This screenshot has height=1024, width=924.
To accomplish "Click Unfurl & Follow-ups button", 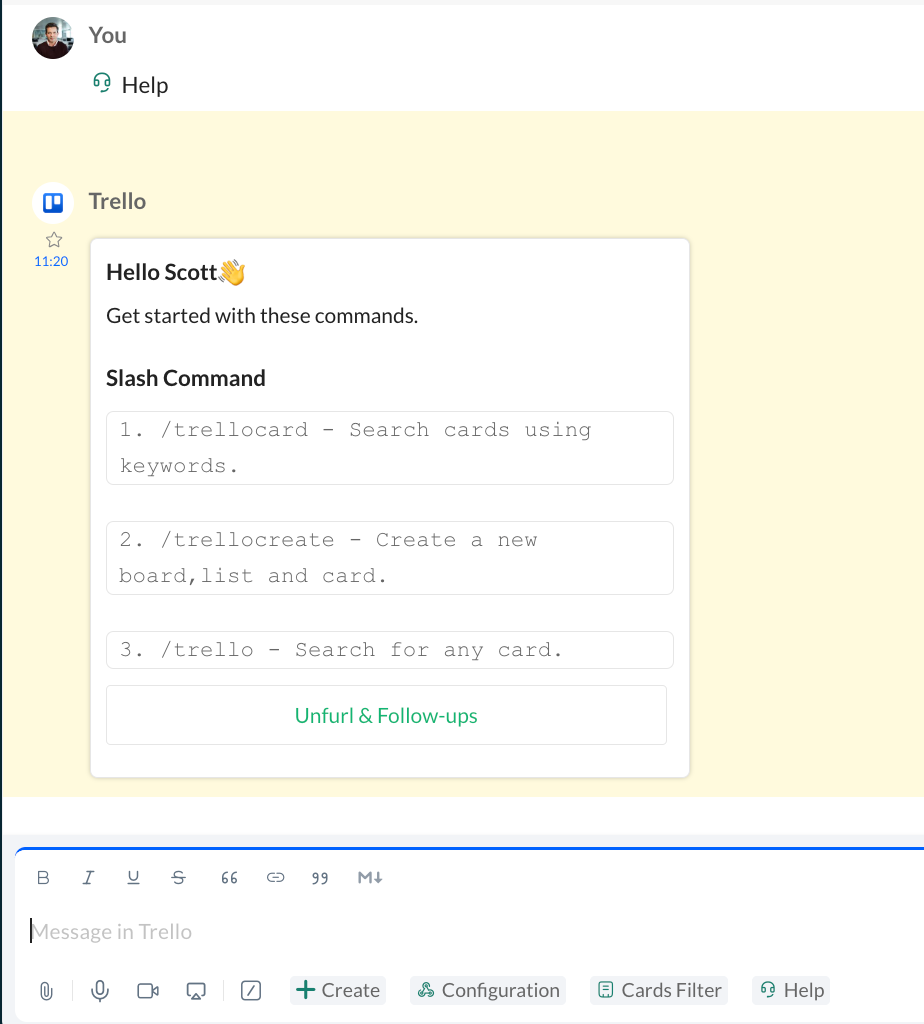I will click(x=387, y=715).
